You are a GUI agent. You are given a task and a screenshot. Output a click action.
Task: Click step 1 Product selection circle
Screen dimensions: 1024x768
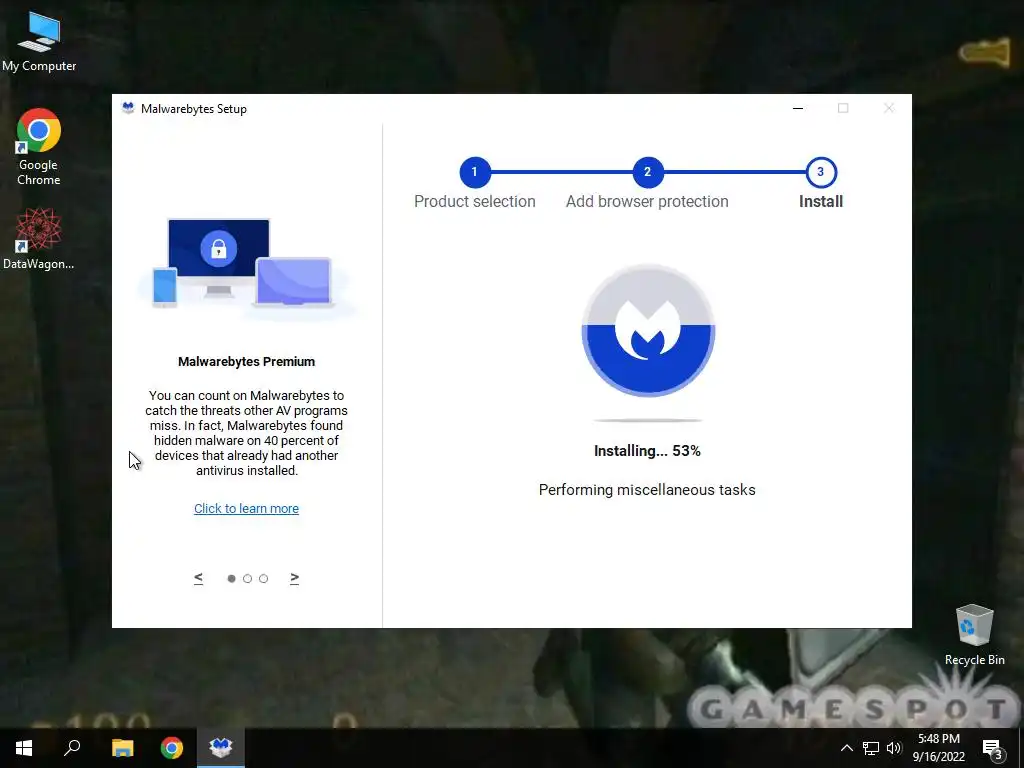[x=475, y=172]
